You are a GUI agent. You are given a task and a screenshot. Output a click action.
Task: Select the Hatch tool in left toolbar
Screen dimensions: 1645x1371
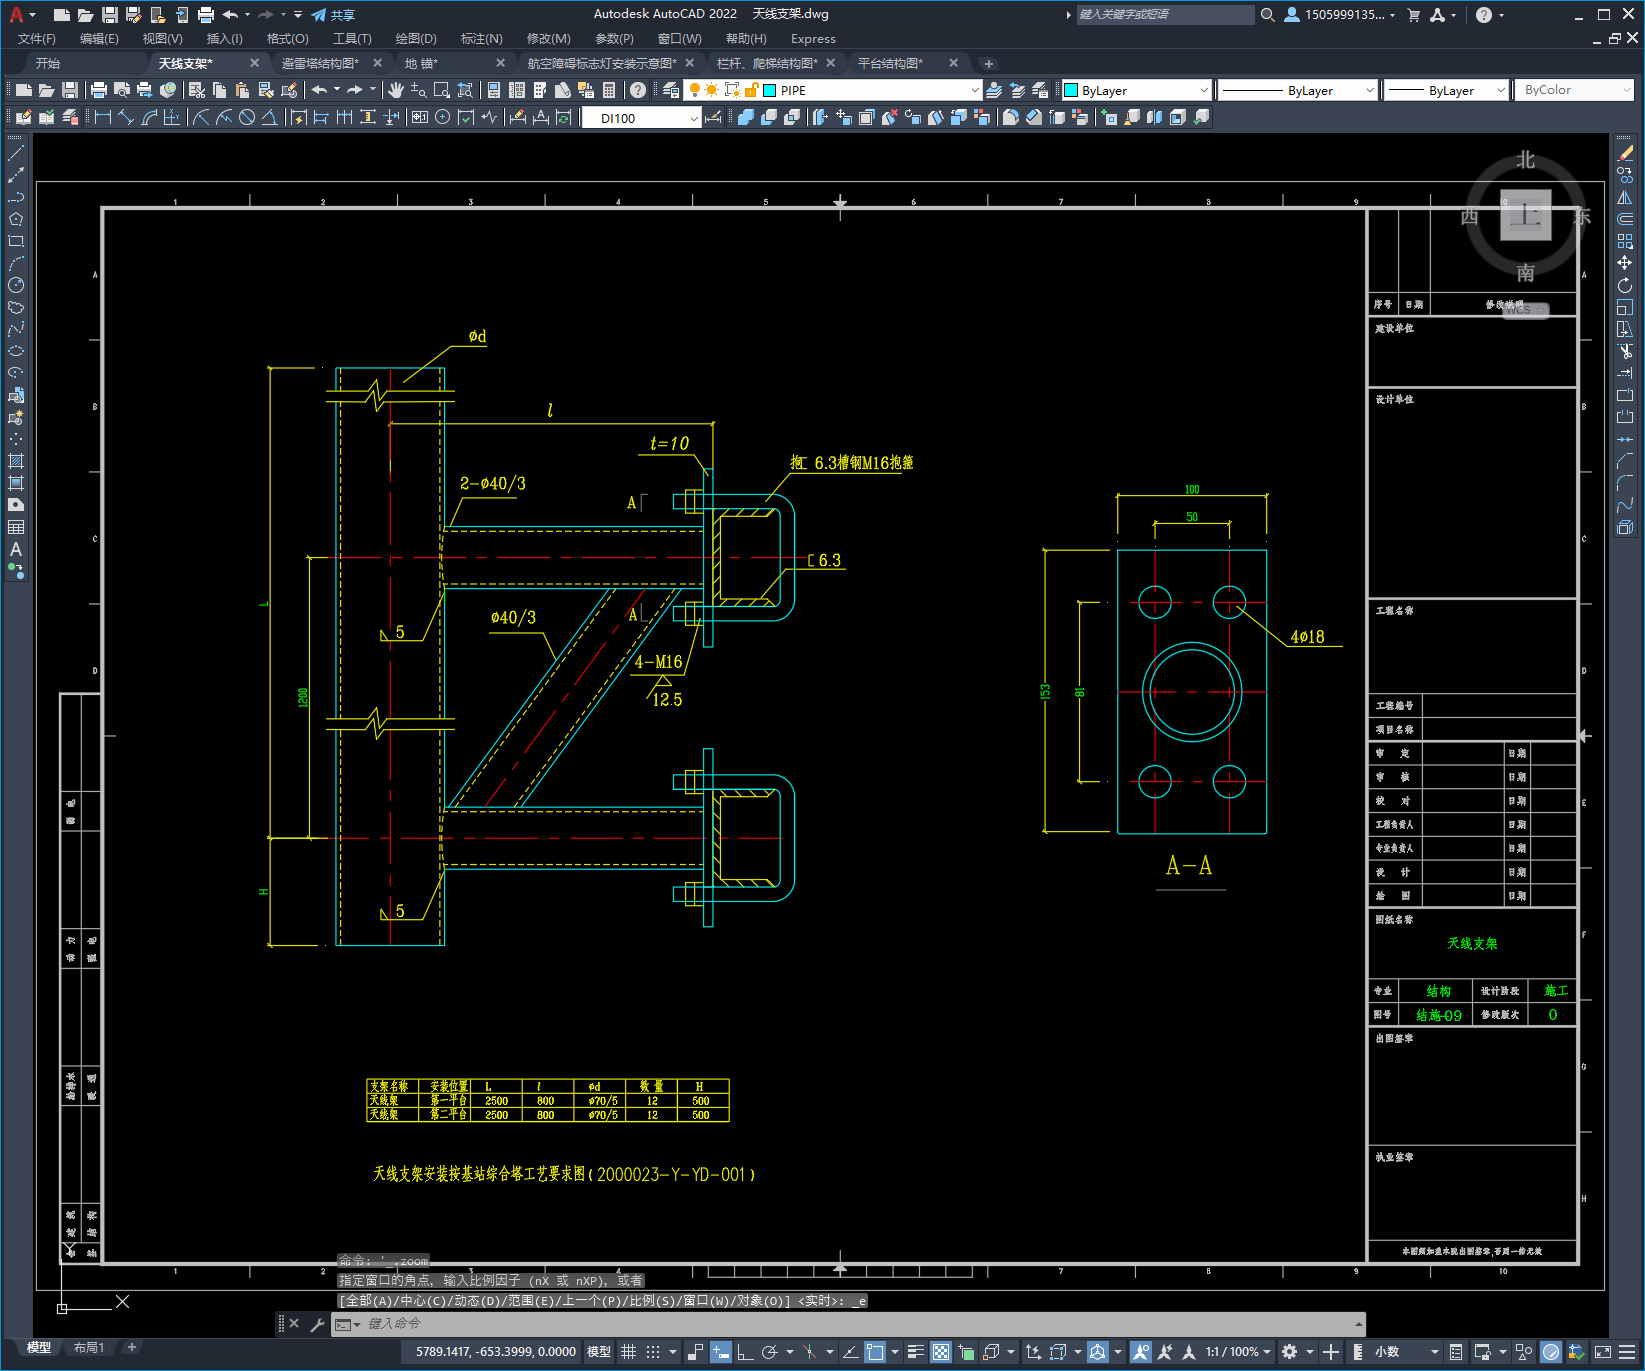tap(16, 461)
